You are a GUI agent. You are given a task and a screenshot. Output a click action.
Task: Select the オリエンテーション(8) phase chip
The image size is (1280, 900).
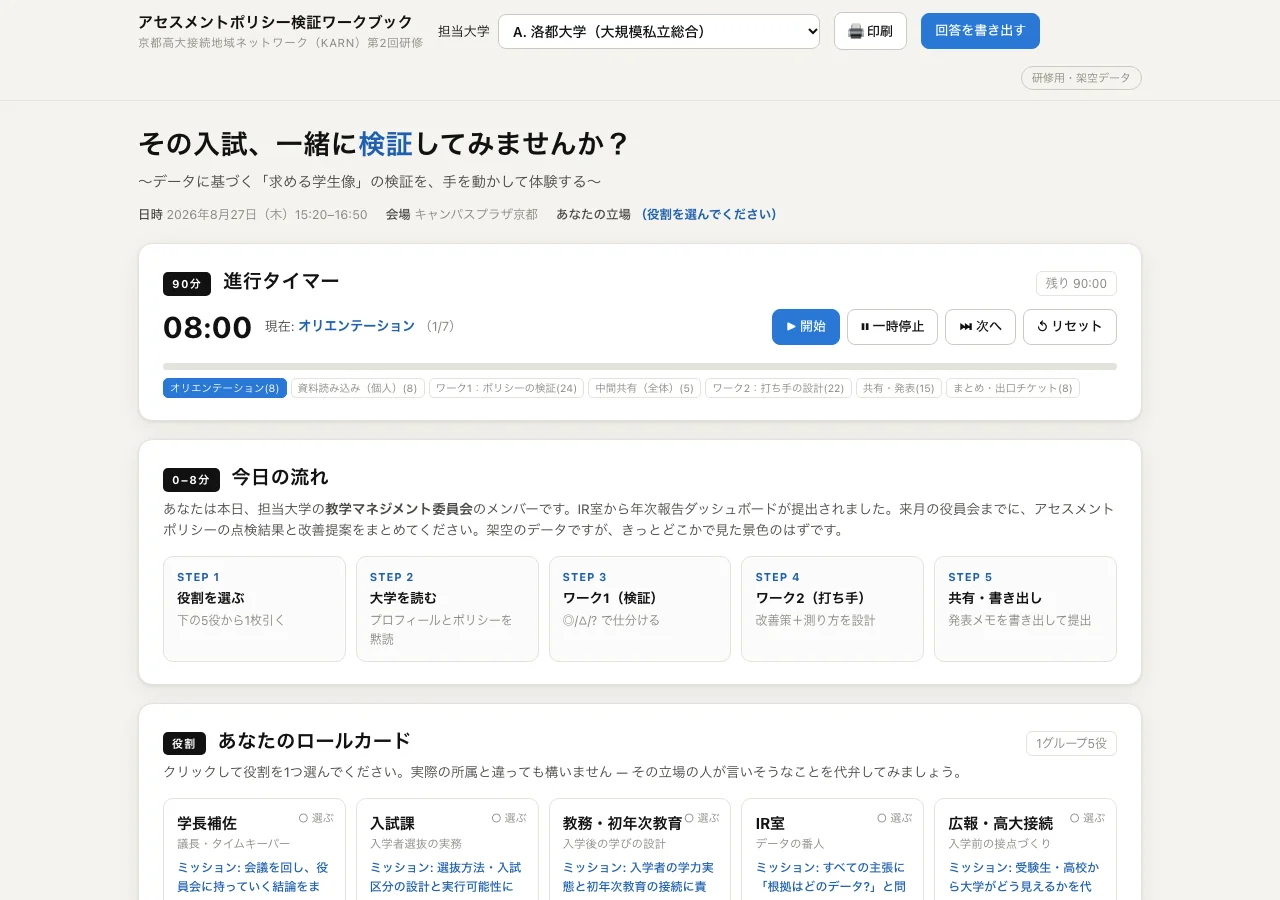pos(225,388)
